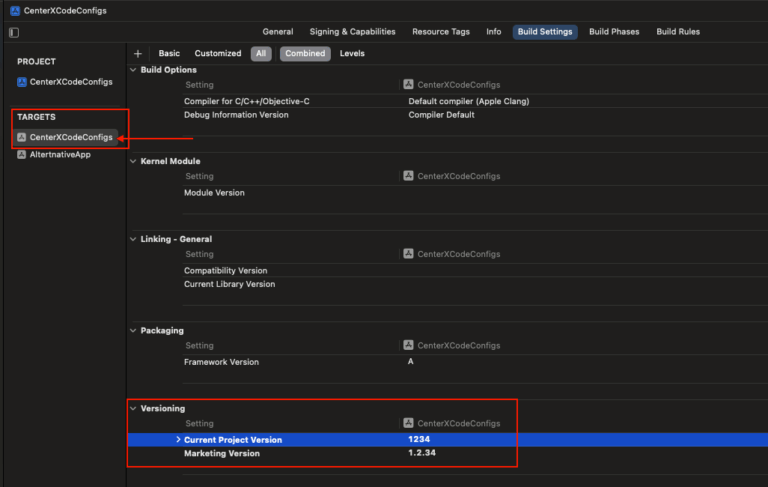Select the Framework Version setting
This screenshot has width=768, height=487.
(x=221, y=362)
